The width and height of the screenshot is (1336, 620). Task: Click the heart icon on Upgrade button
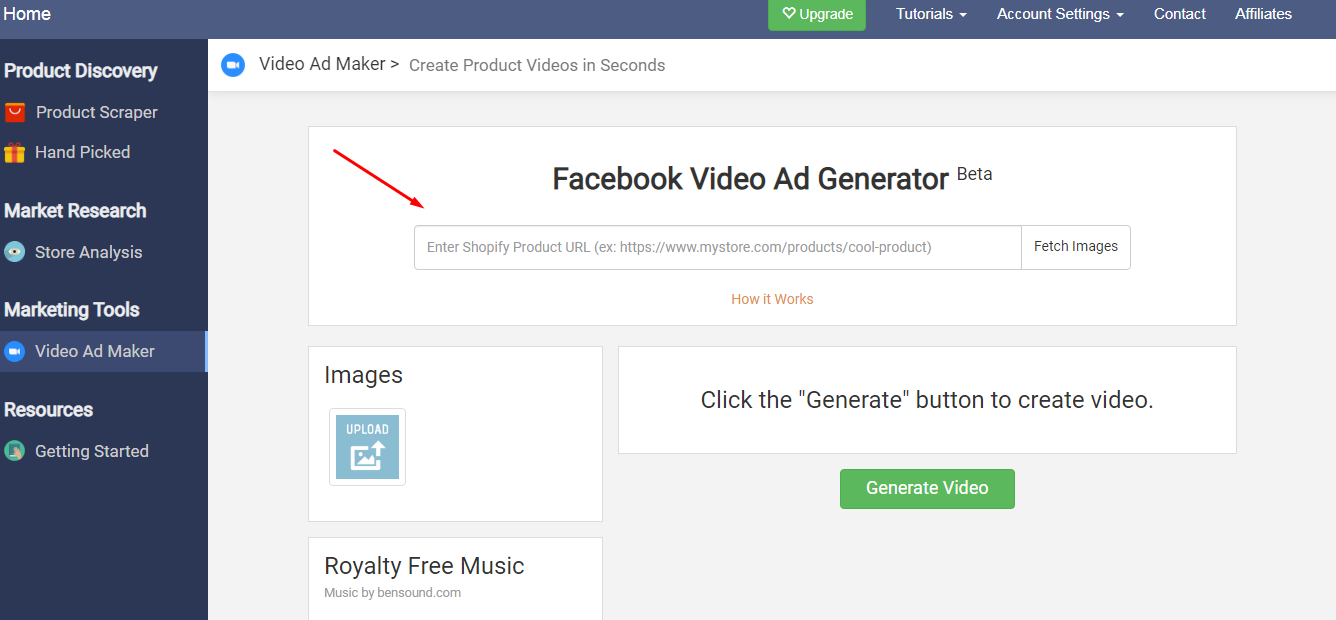coord(788,14)
